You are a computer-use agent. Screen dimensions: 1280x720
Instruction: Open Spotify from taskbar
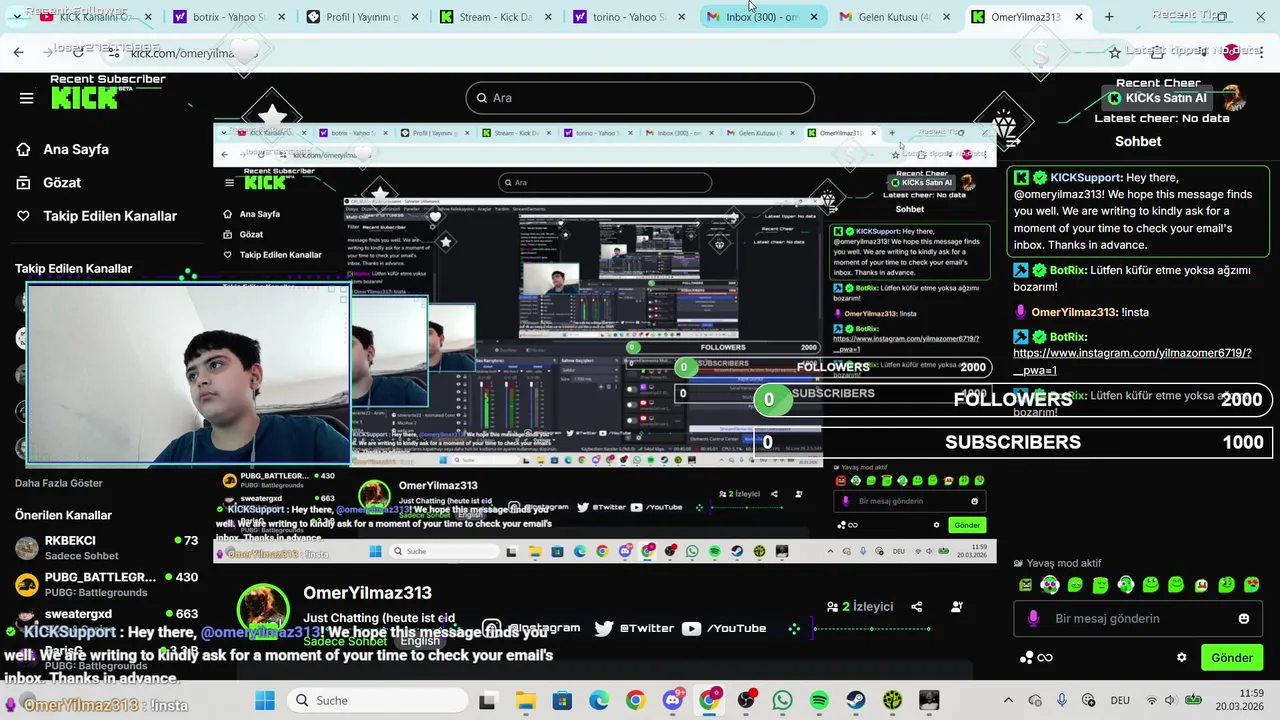tap(819, 700)
